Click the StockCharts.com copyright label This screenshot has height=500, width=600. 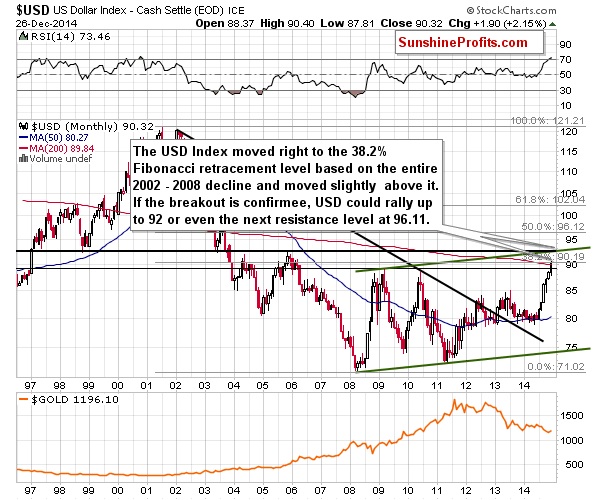pyautogui.click(x=511, y=10)
